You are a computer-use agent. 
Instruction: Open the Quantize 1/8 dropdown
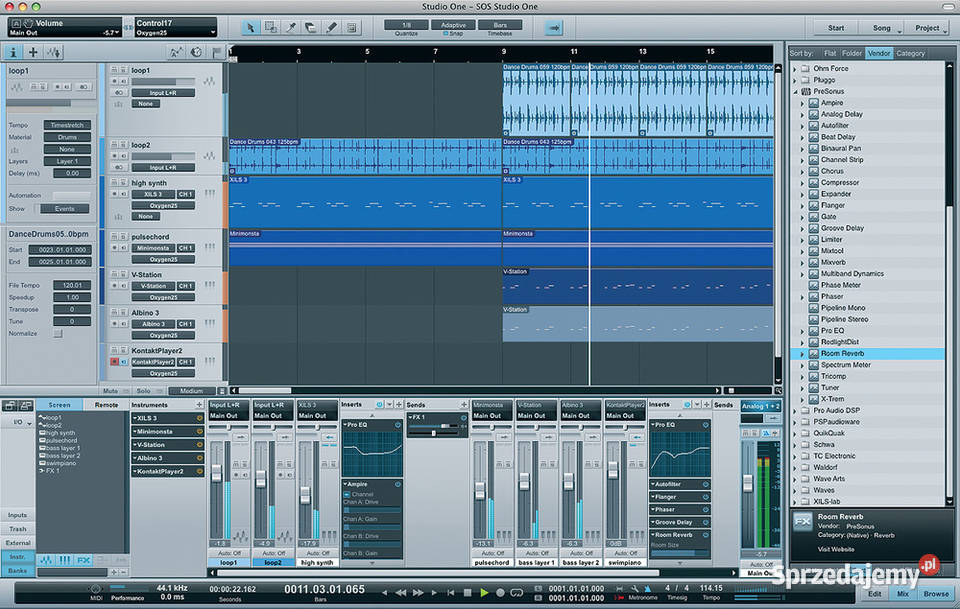[x=404, y=26]
